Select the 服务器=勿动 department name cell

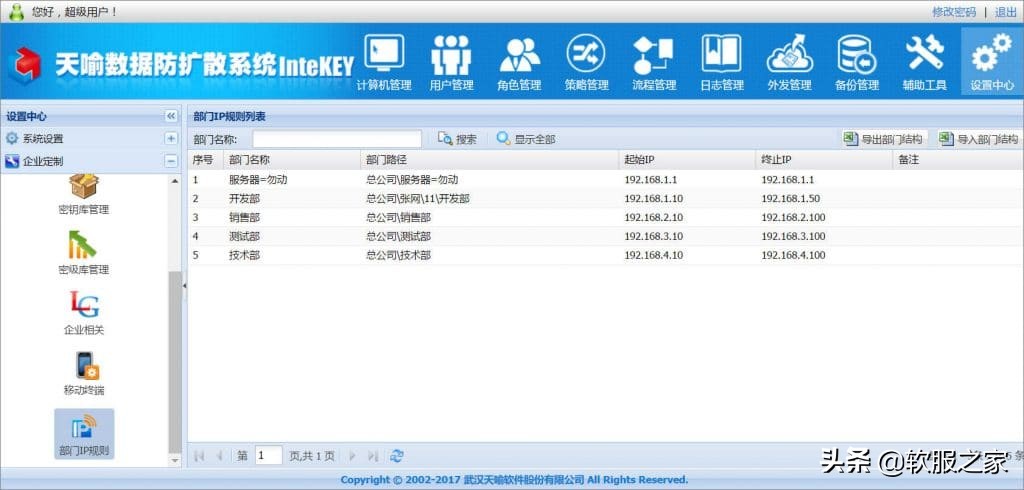258,180
